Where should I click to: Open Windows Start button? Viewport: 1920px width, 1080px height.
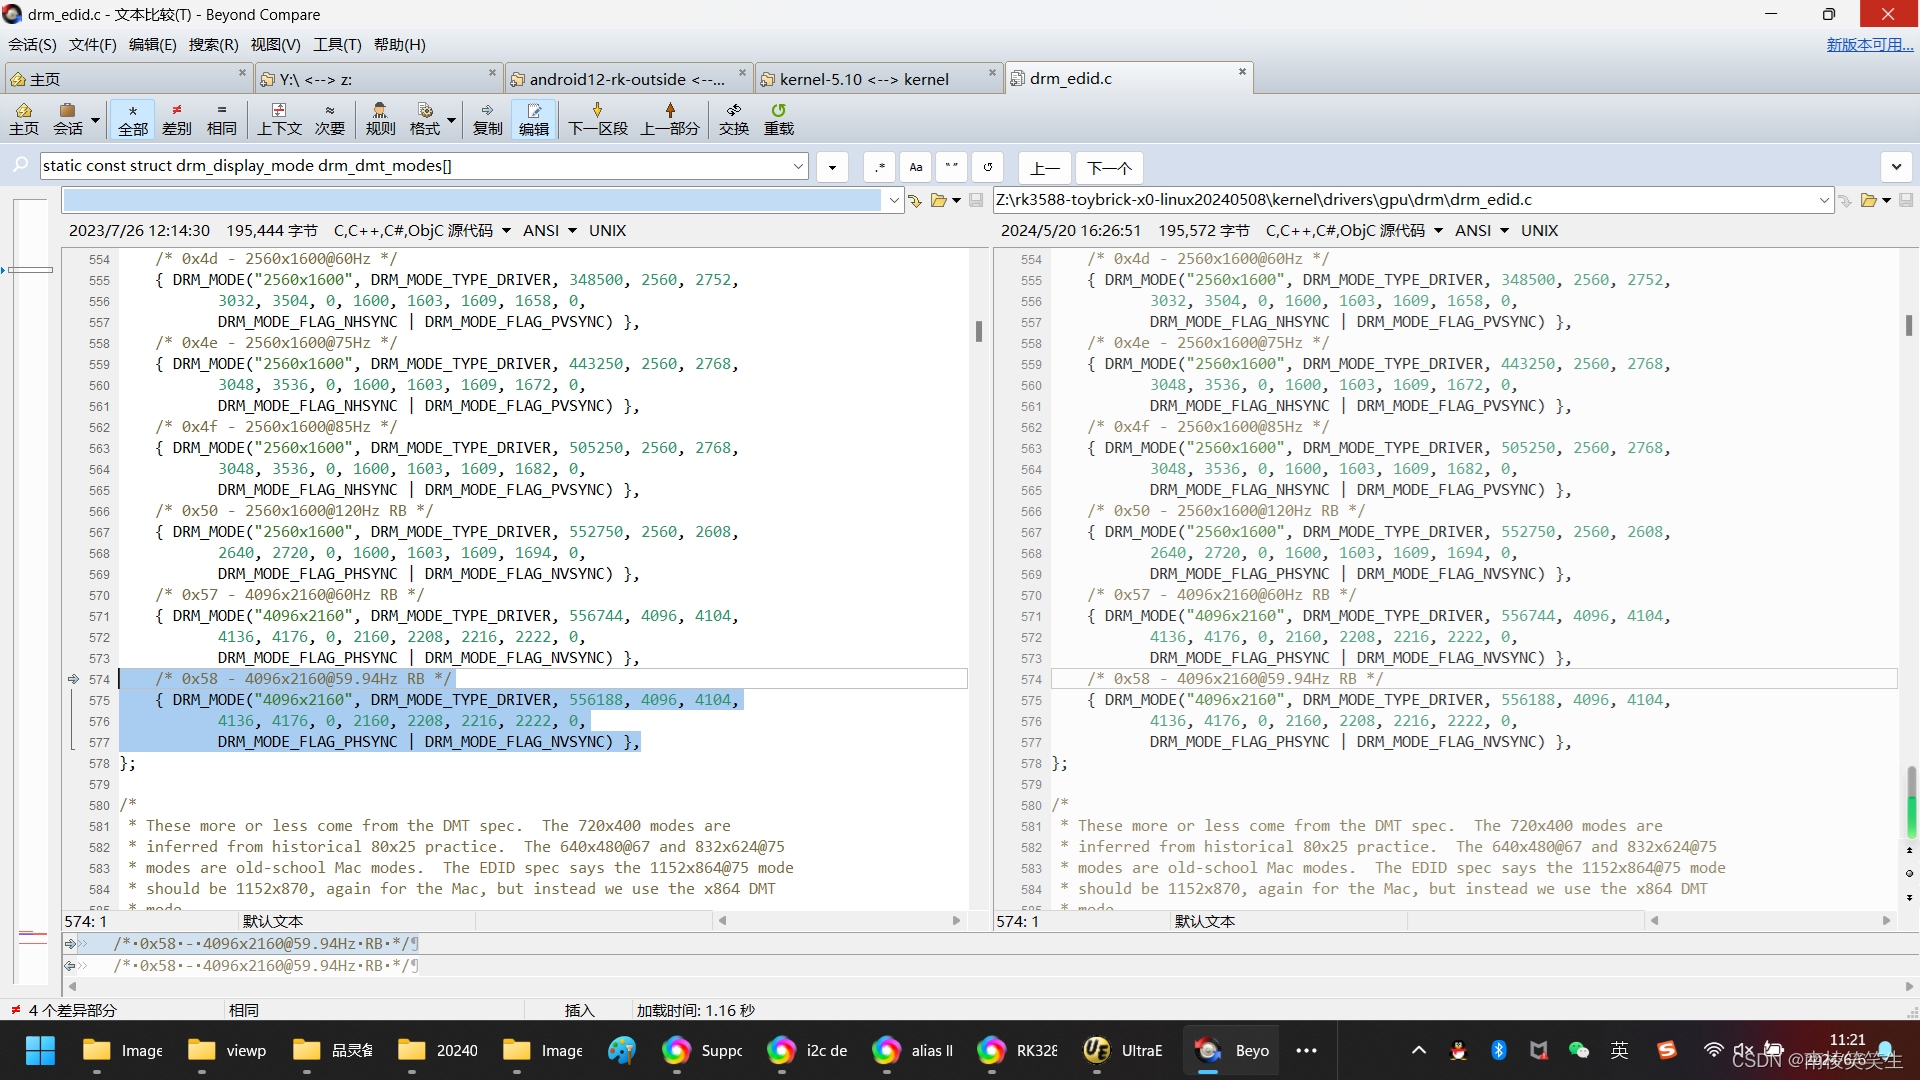(41, 1051)
